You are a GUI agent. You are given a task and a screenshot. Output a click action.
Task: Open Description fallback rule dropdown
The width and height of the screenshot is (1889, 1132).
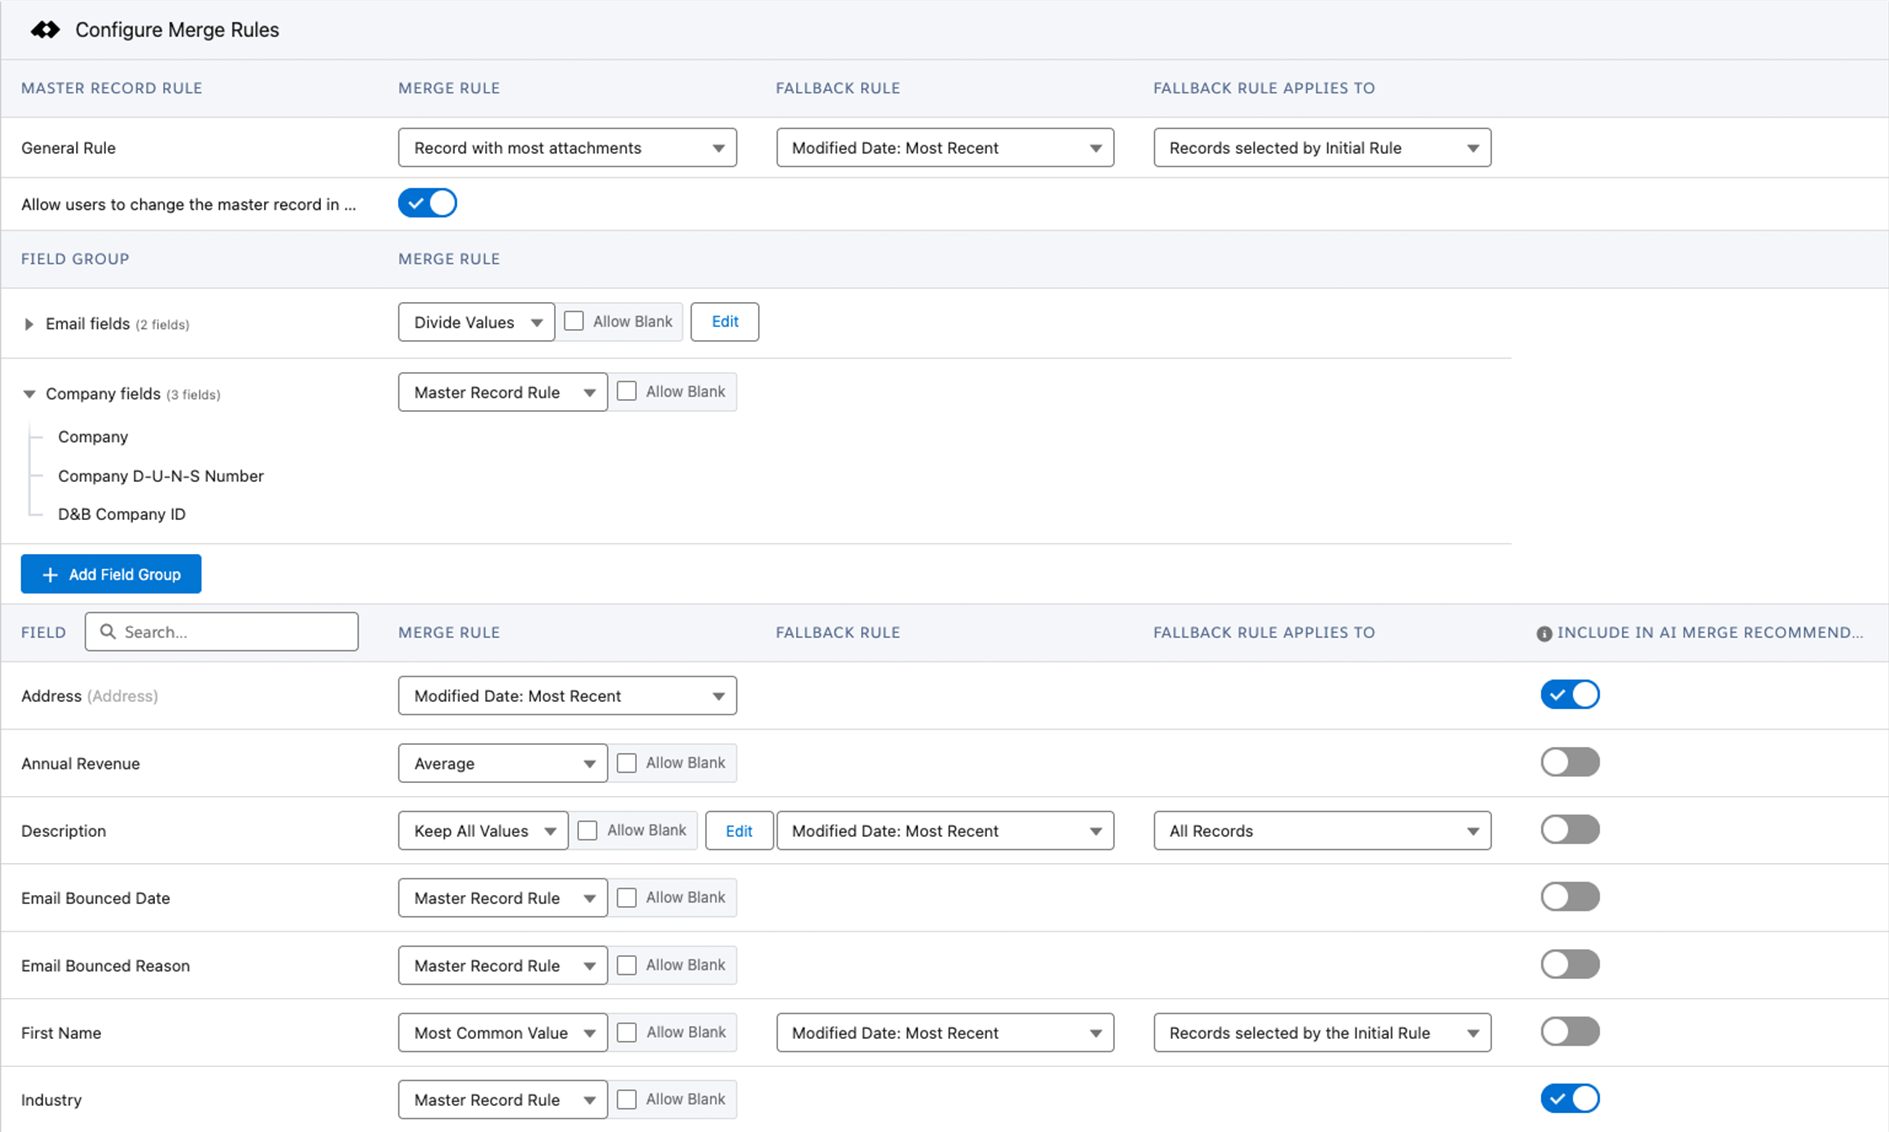pos(945,831)
